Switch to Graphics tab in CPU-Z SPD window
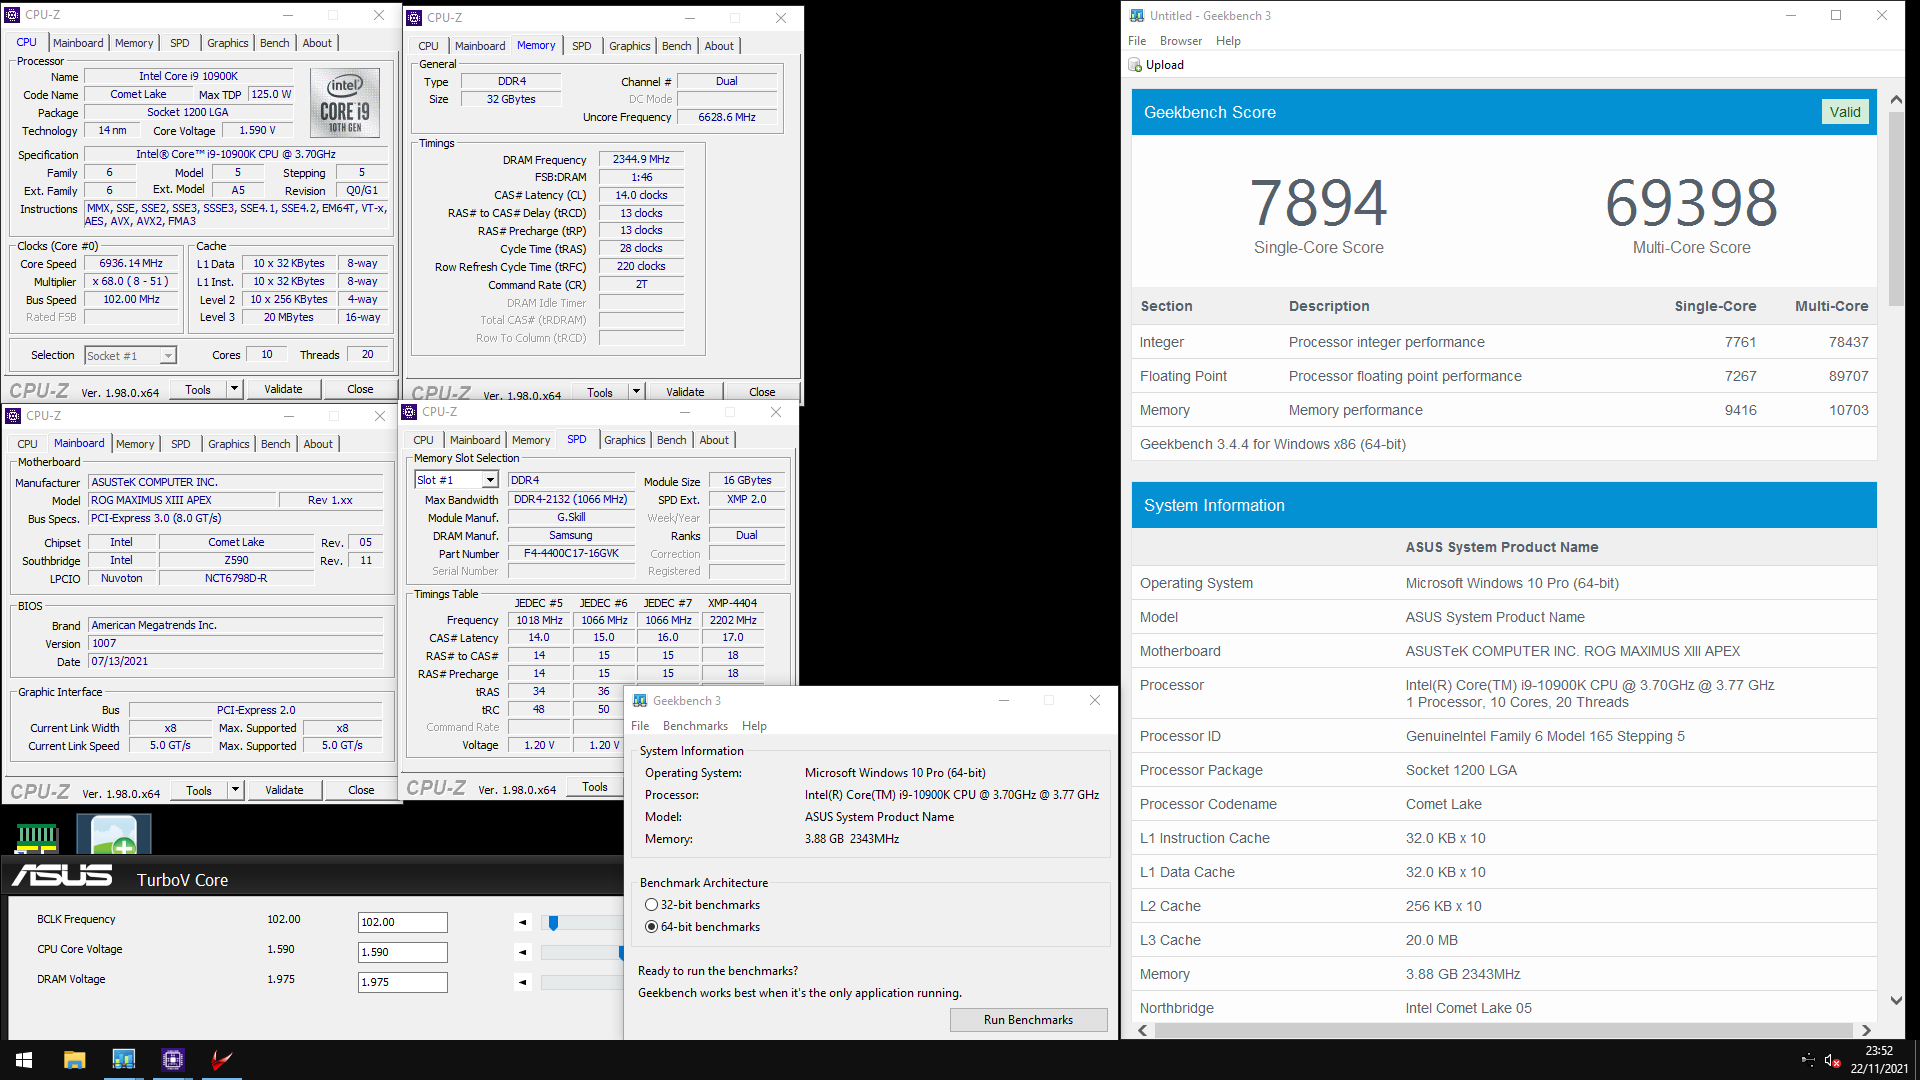Viewport: 1920px width, 1080px height. 625,440
